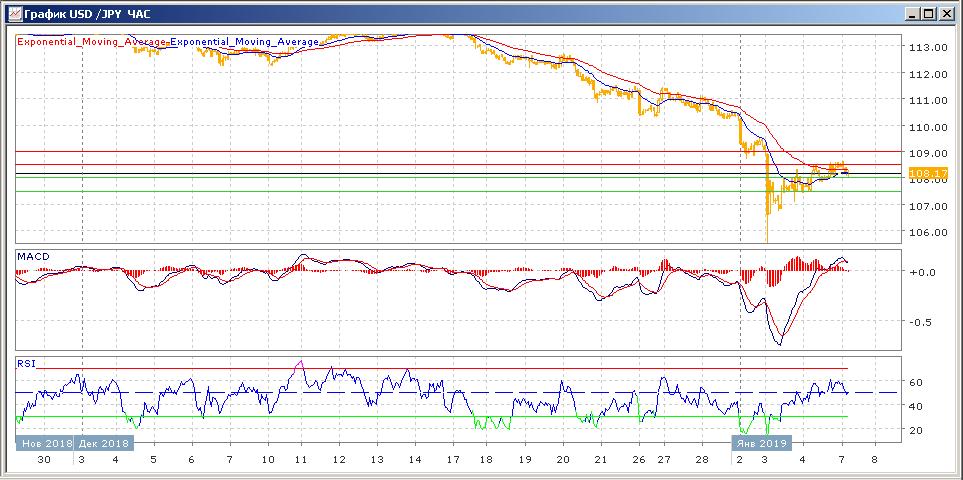The width and height of the screenshot is (963, 480).
Task: Click the 112.00 price axis label
Action: click(927, 74)
